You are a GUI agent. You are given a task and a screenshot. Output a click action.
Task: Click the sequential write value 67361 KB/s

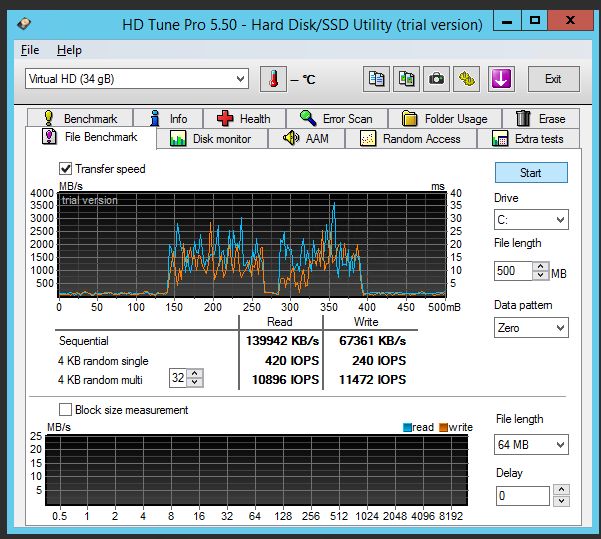pos(372,340)
